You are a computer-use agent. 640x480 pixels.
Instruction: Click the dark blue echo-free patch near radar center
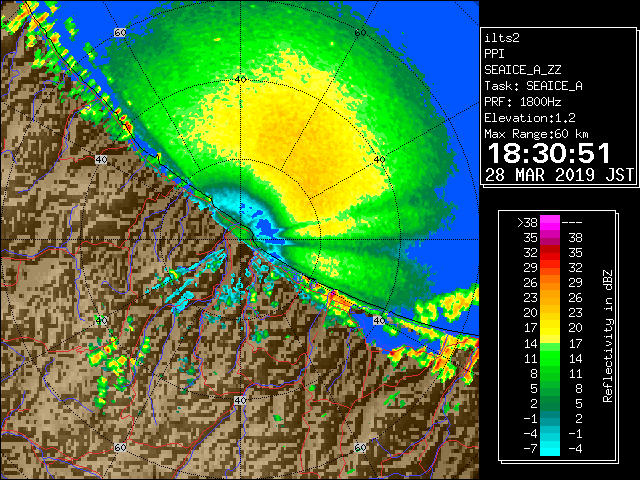click(266, 227)
